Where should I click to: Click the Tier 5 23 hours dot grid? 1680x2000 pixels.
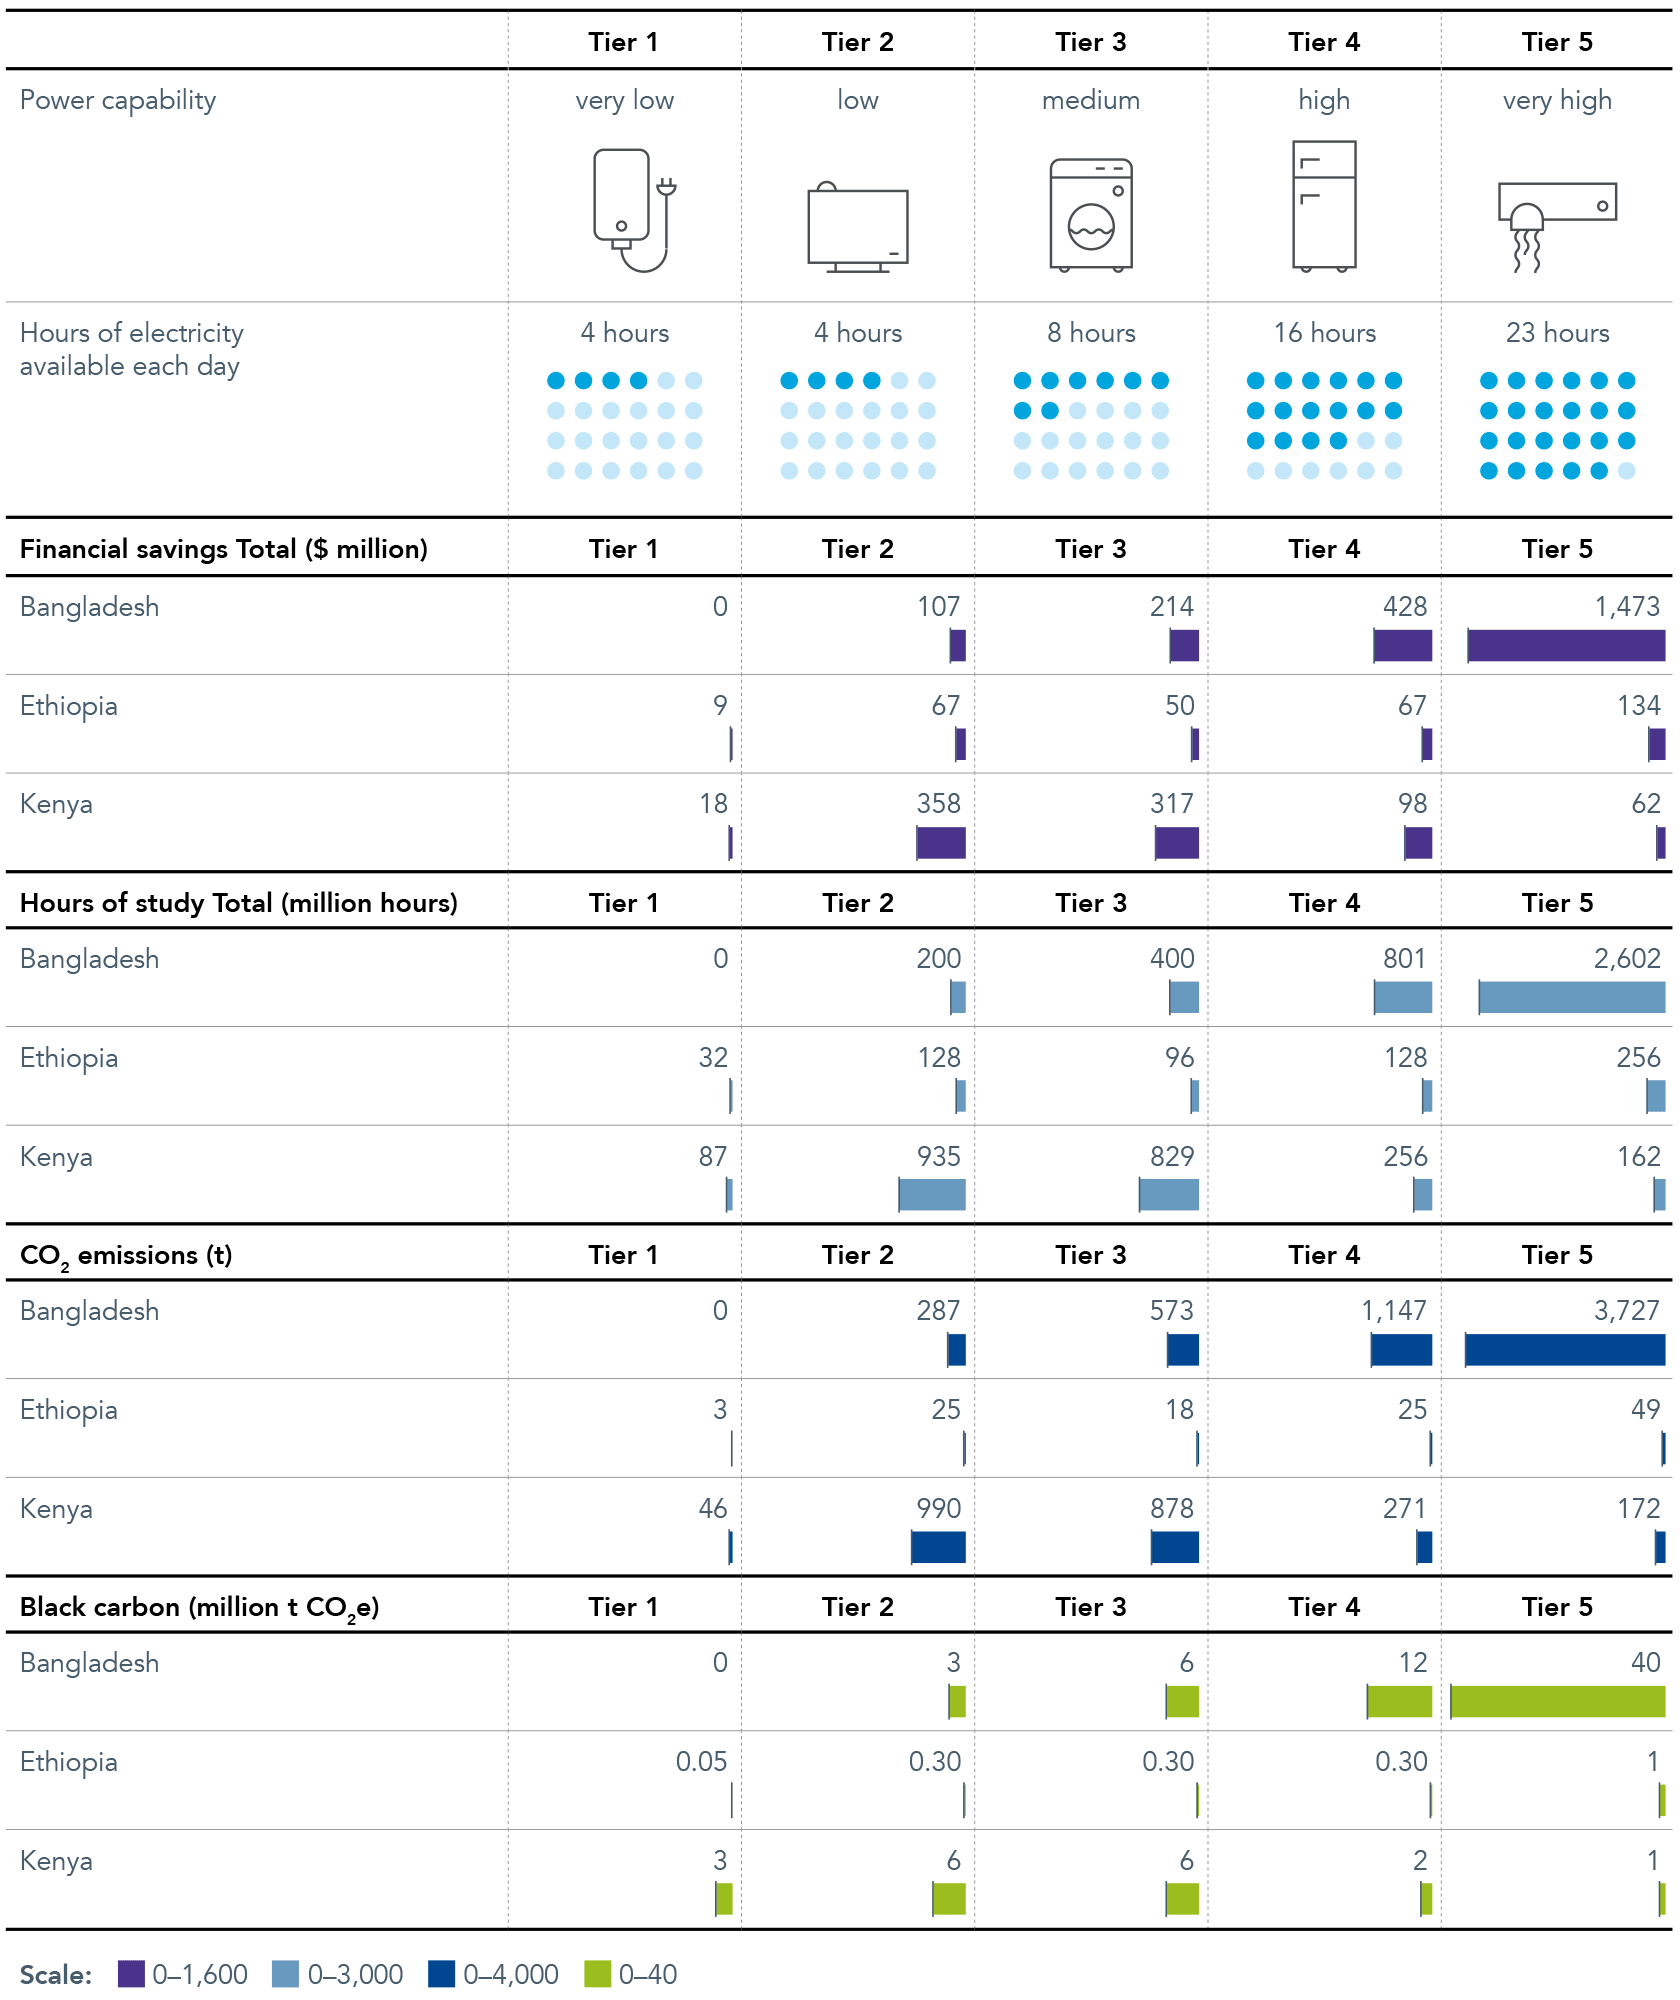click(x=1557, y=425)
